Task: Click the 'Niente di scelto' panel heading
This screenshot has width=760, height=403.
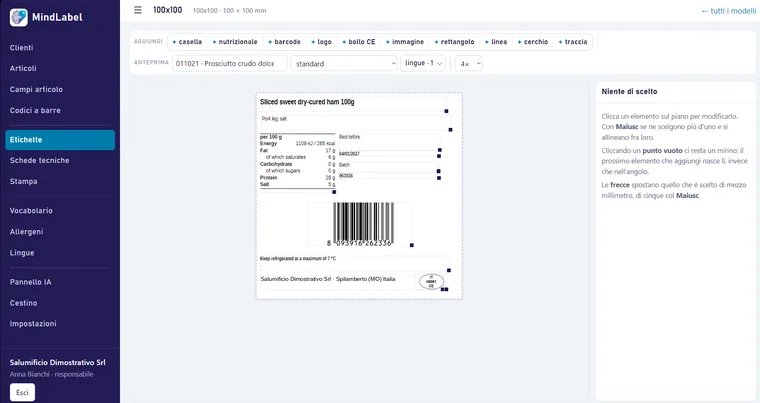Action: pos(629,91)
